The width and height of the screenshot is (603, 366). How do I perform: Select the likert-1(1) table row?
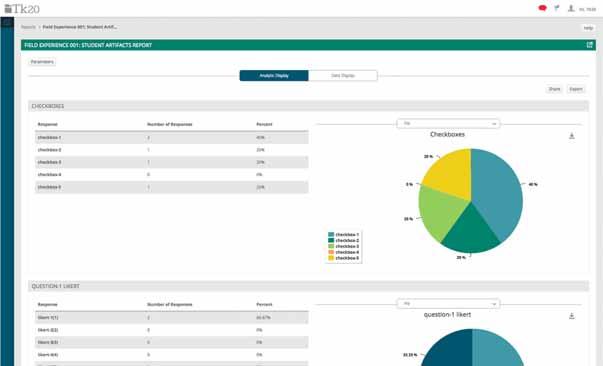click(172, 318)
